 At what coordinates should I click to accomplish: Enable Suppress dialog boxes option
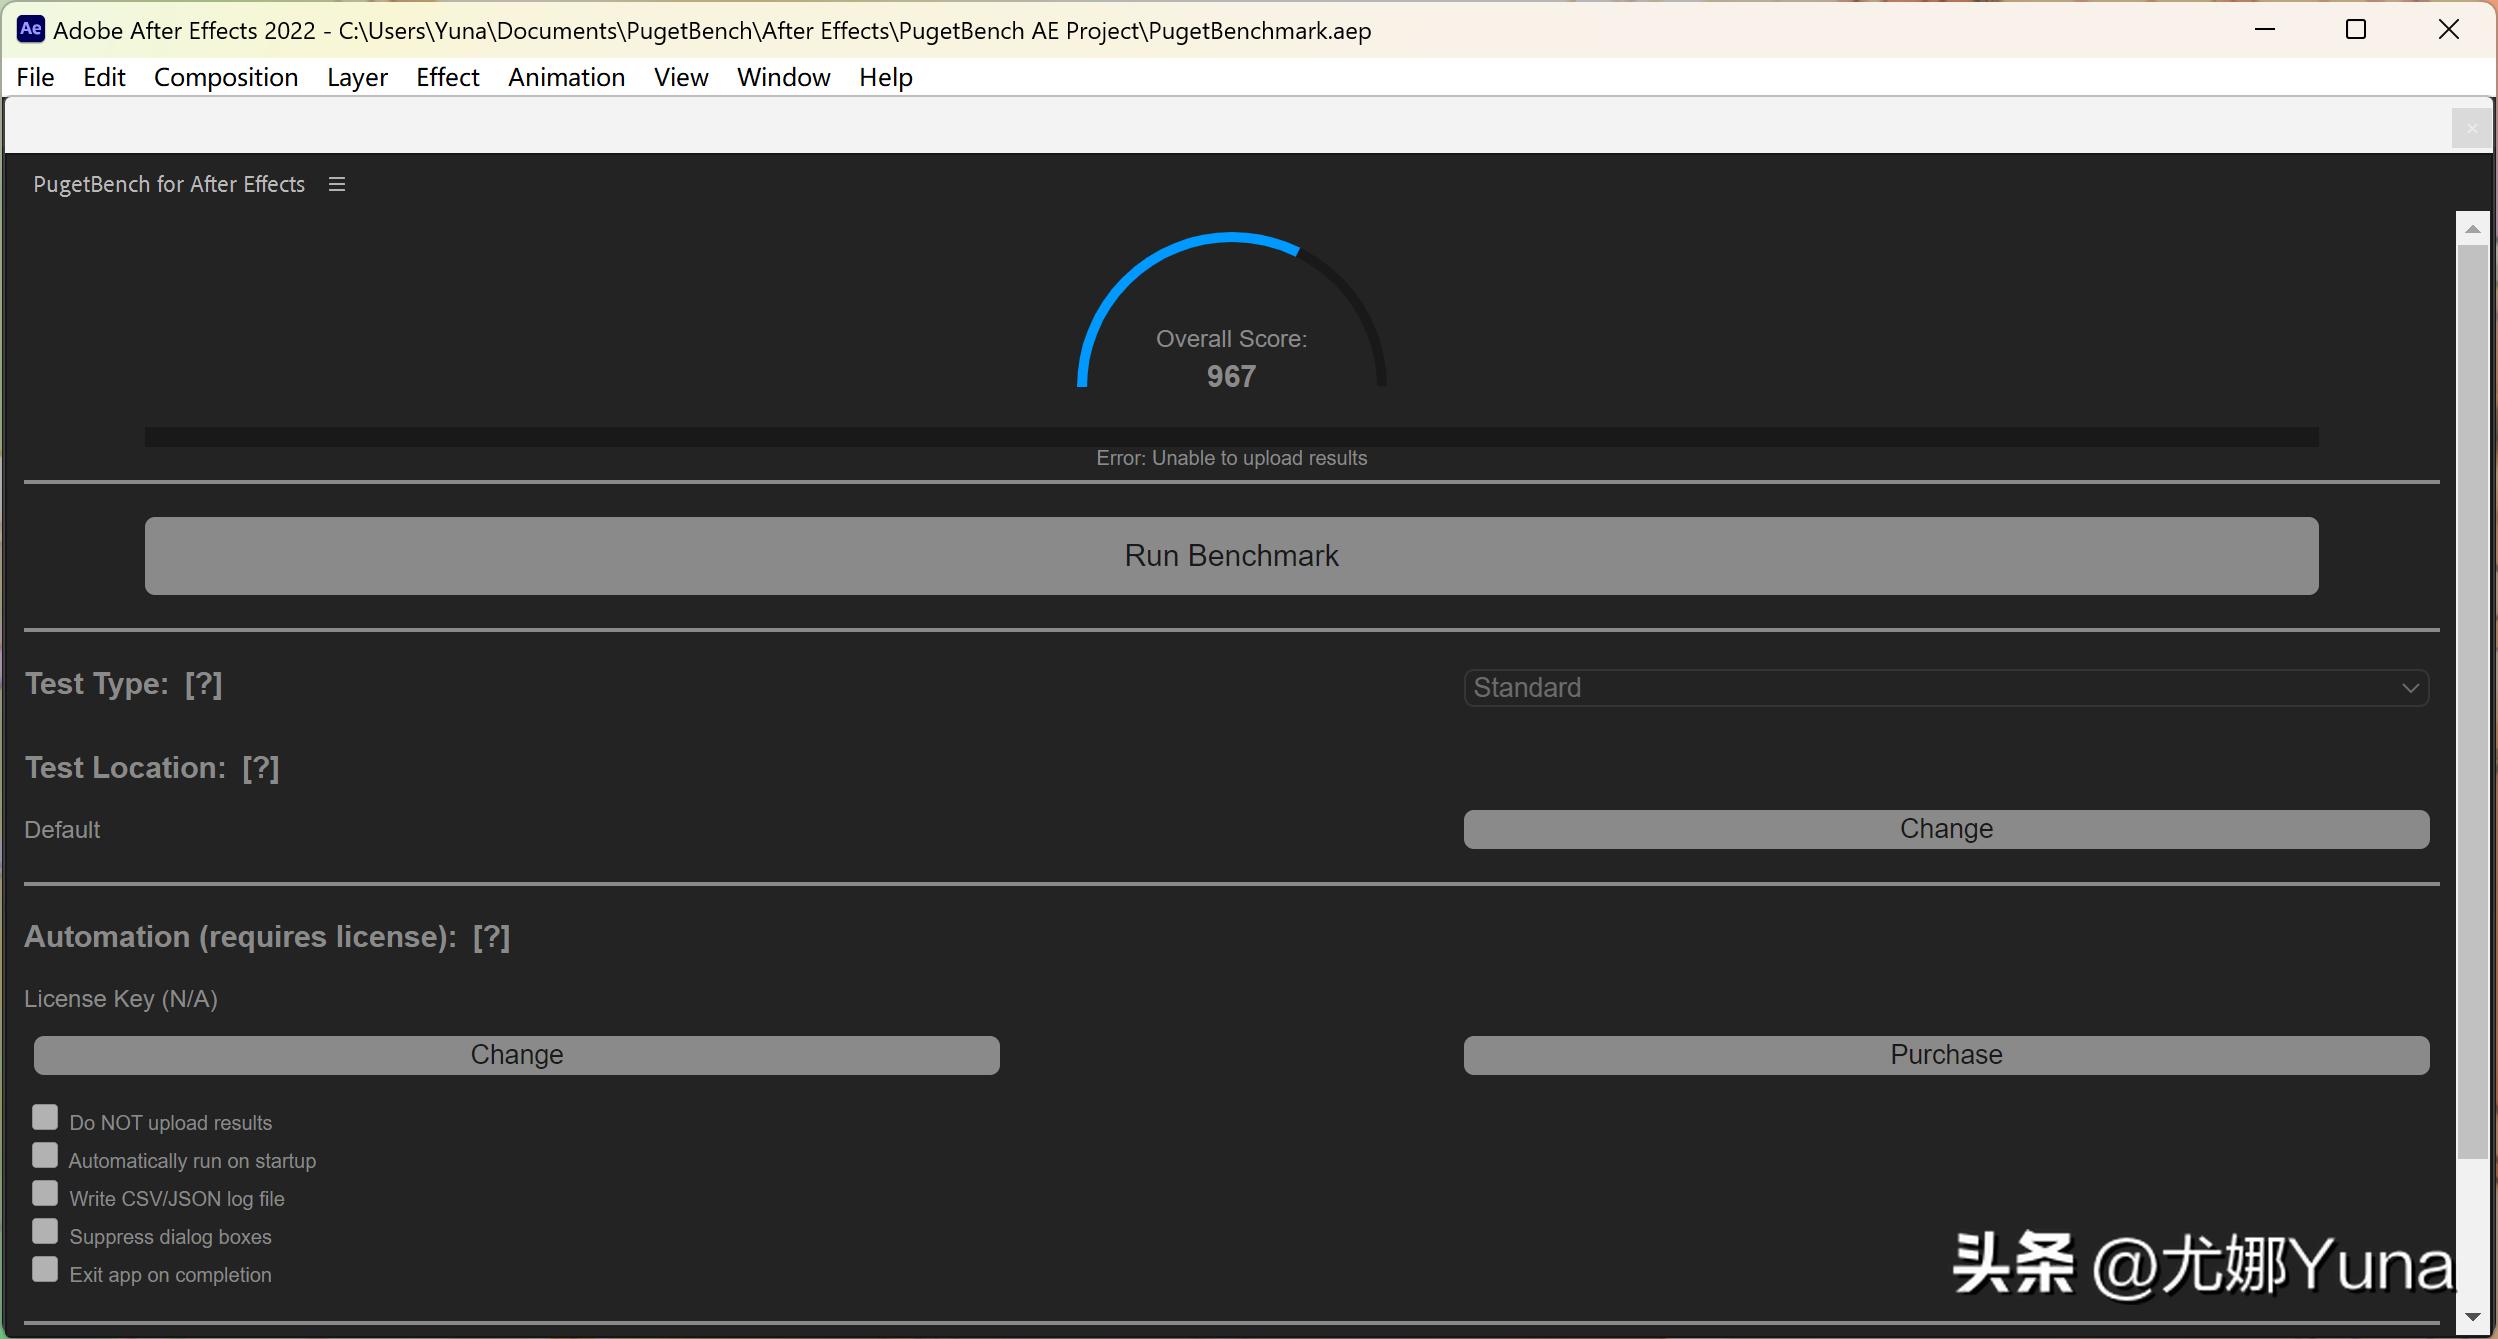pyautogui.click(x=45, y=1231)
